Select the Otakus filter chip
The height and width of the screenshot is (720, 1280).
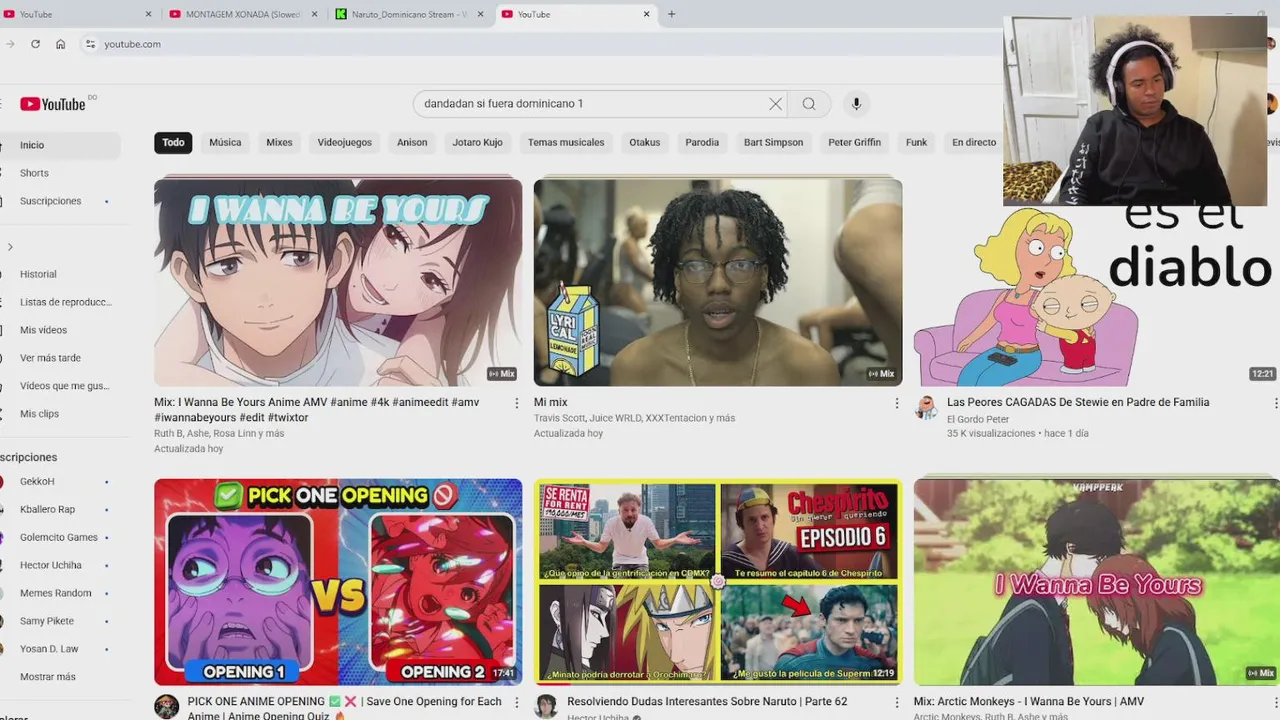click(645, 142)
